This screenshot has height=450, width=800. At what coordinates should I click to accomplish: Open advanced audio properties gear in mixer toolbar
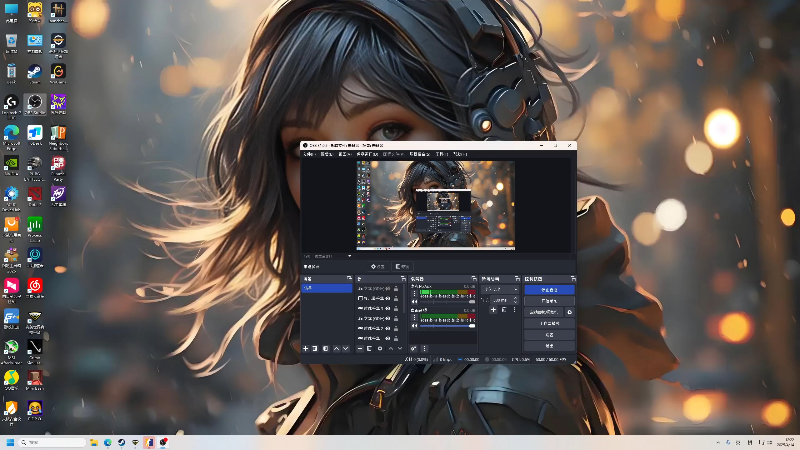click(414, 348)
